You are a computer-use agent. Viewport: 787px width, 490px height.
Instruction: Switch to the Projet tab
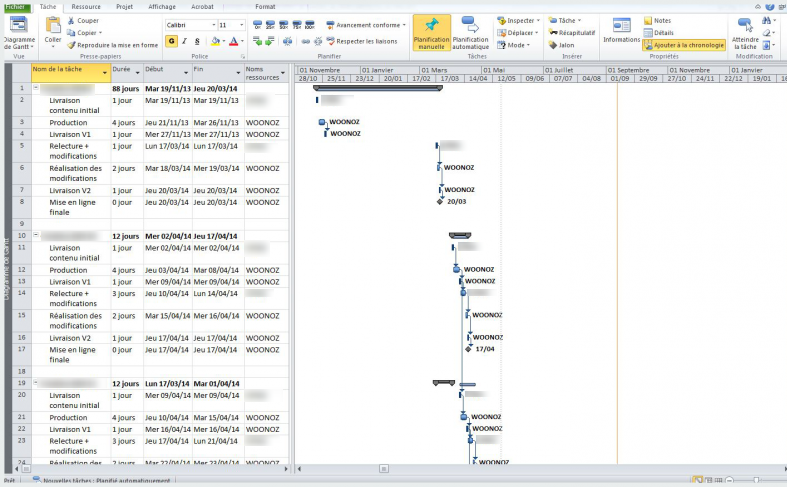(124, 7)
